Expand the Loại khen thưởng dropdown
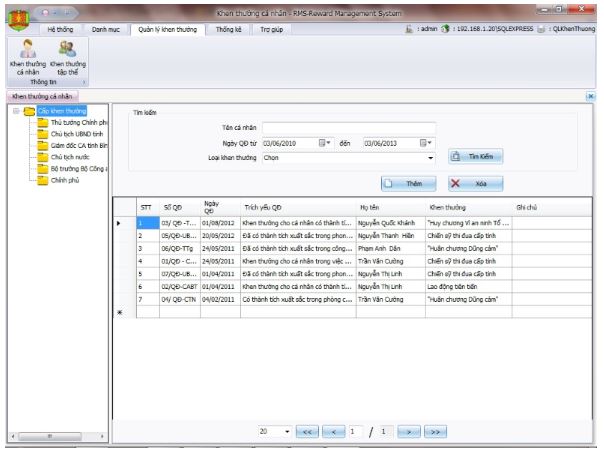Viewport: 604px width, 452px height. point(430,158)
